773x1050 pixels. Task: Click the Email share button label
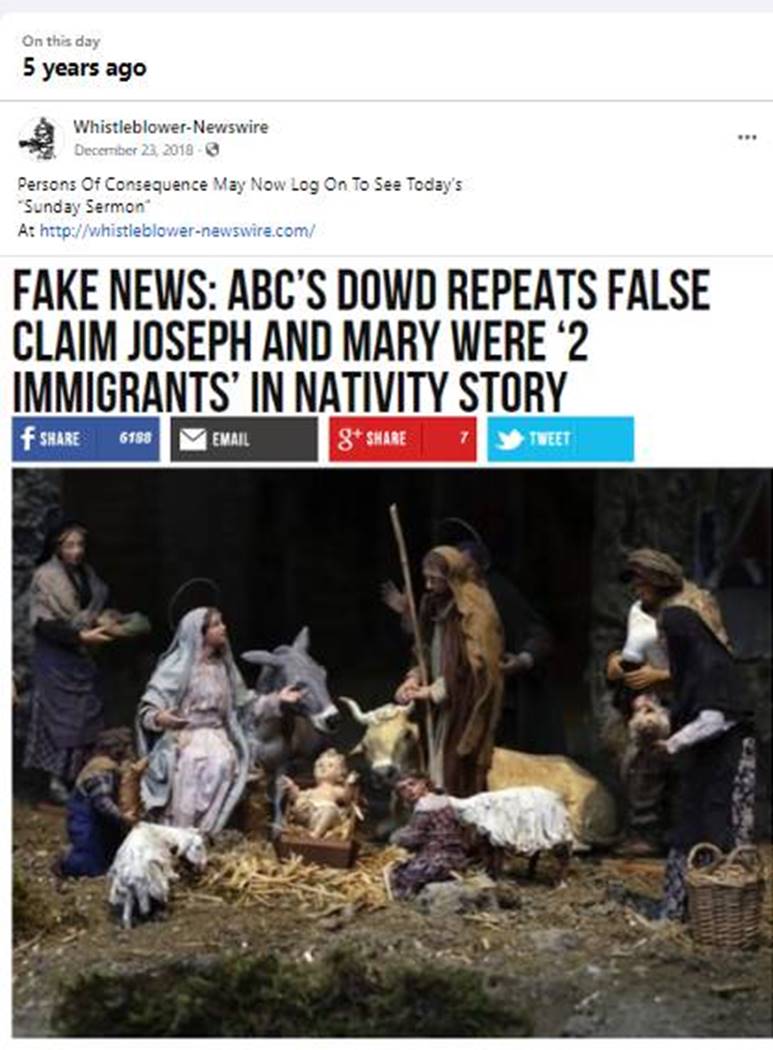230,439
